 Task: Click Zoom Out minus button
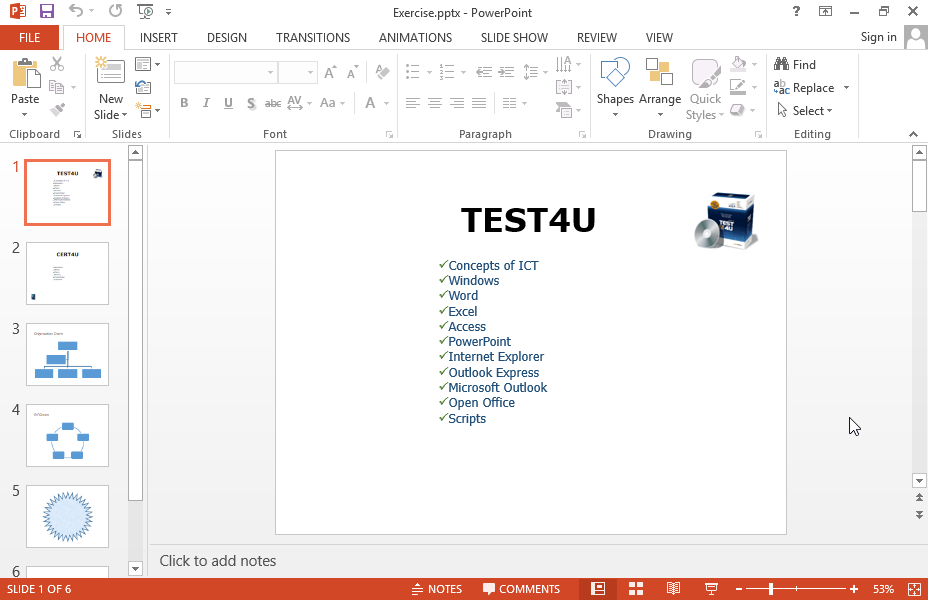click(x=739, y=589)
